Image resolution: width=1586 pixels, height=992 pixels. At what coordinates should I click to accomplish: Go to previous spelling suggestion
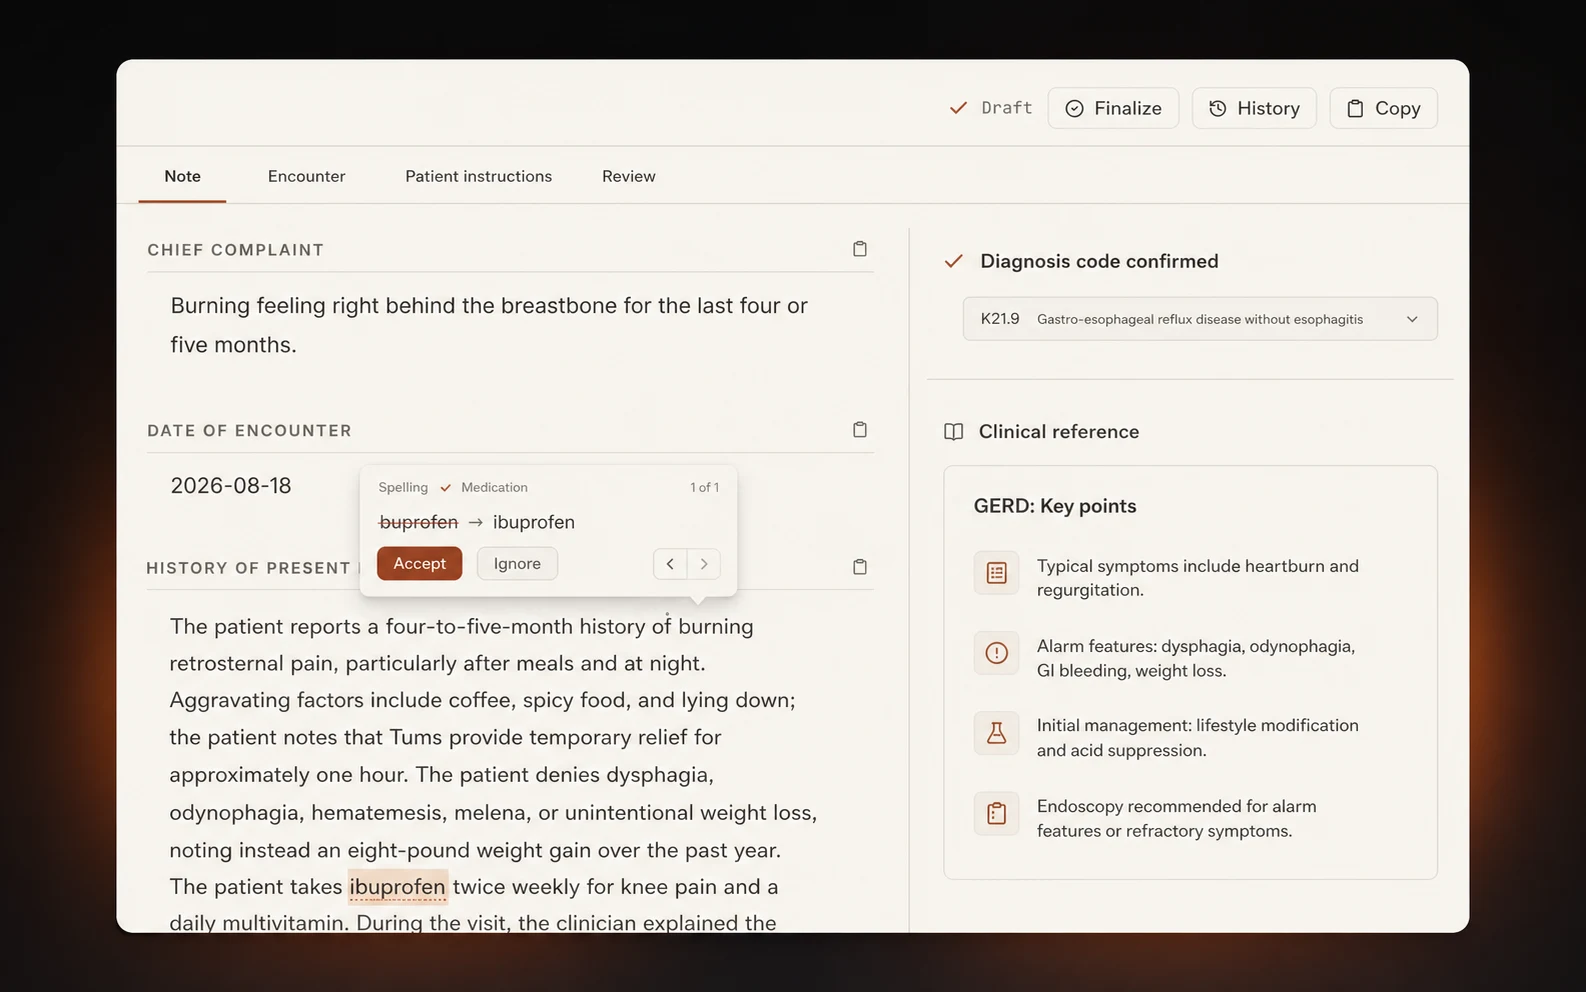pyautogui.click(x=670, y=564)
